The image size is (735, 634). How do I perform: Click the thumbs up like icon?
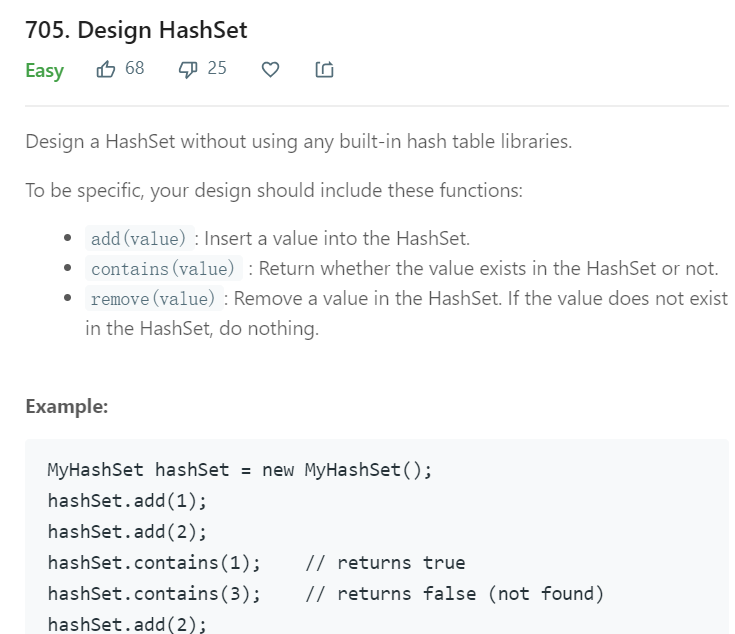105,69
